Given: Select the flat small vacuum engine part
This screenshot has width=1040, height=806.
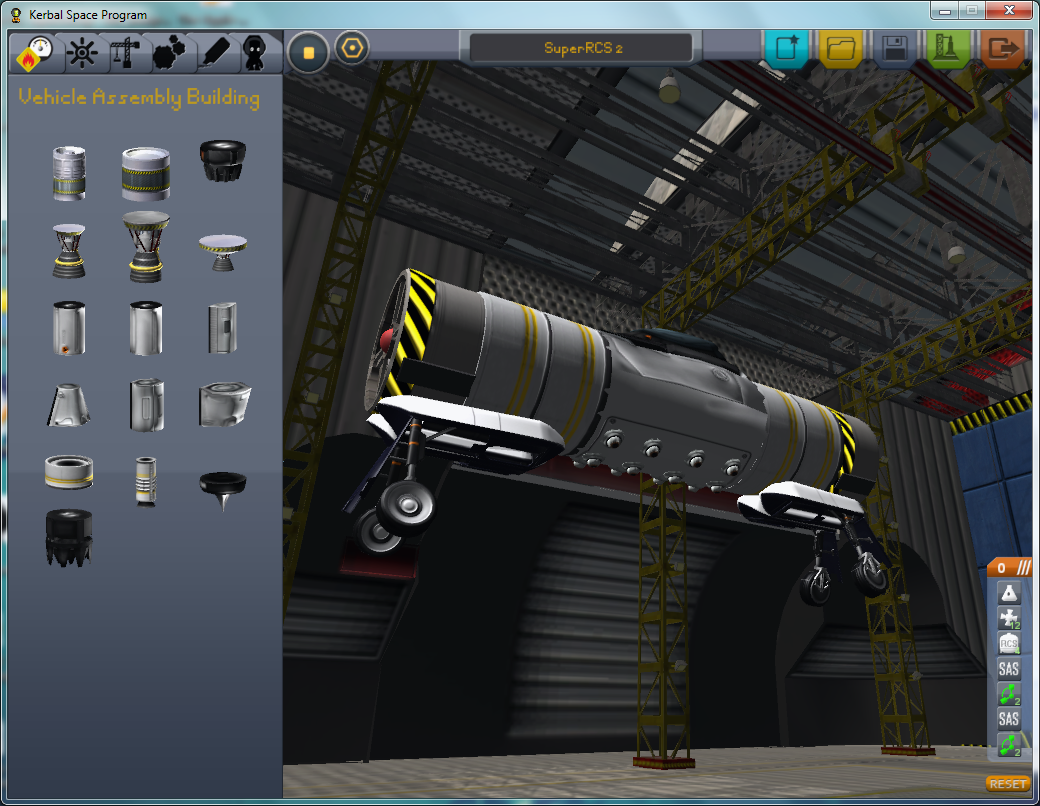Looking at the screenshot, I should pyautogui.click(x=223, y=252).
